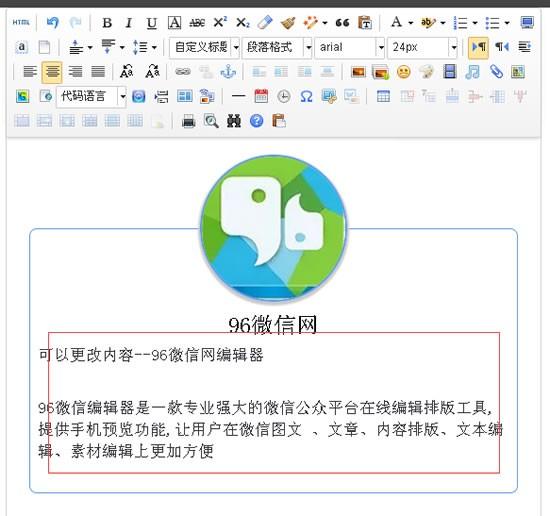Insert an emoticon
This screenshot has height=516, width=550.
point(403,72)
